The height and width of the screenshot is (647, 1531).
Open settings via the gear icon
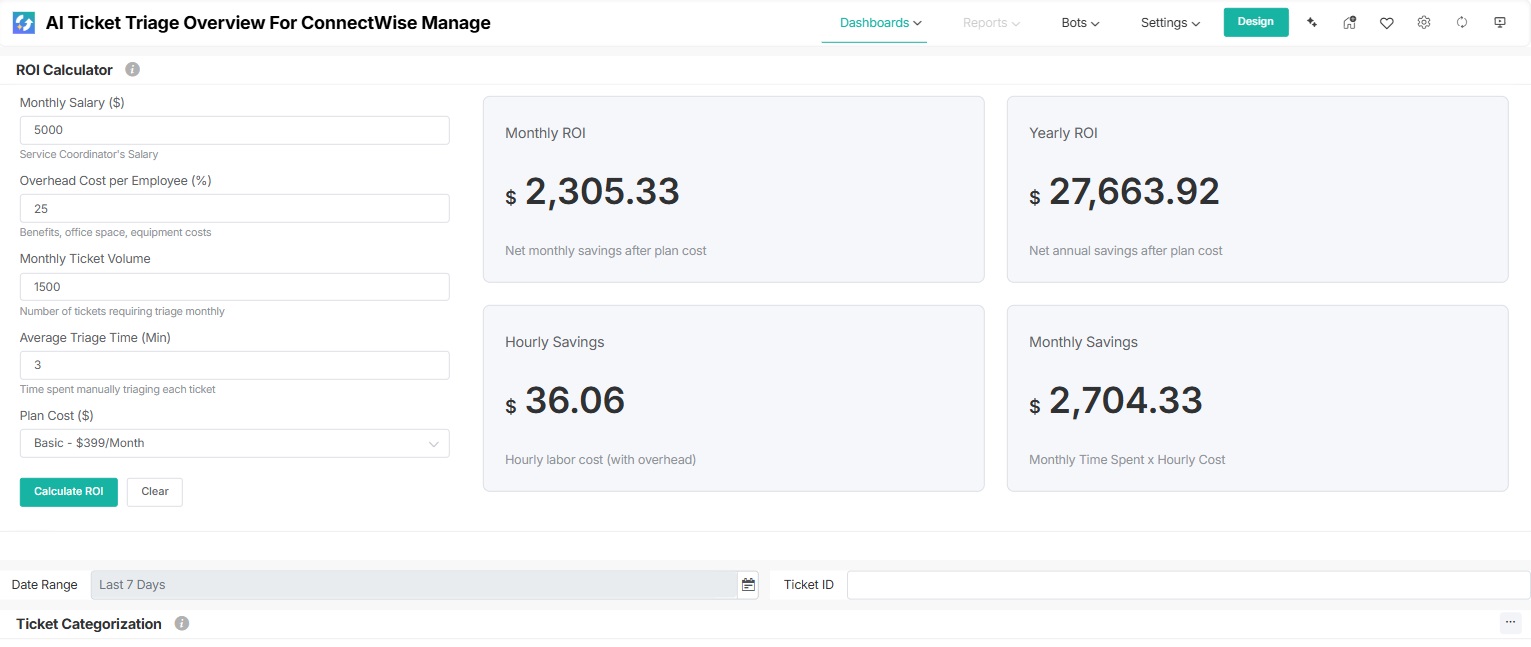[1424, 21]
